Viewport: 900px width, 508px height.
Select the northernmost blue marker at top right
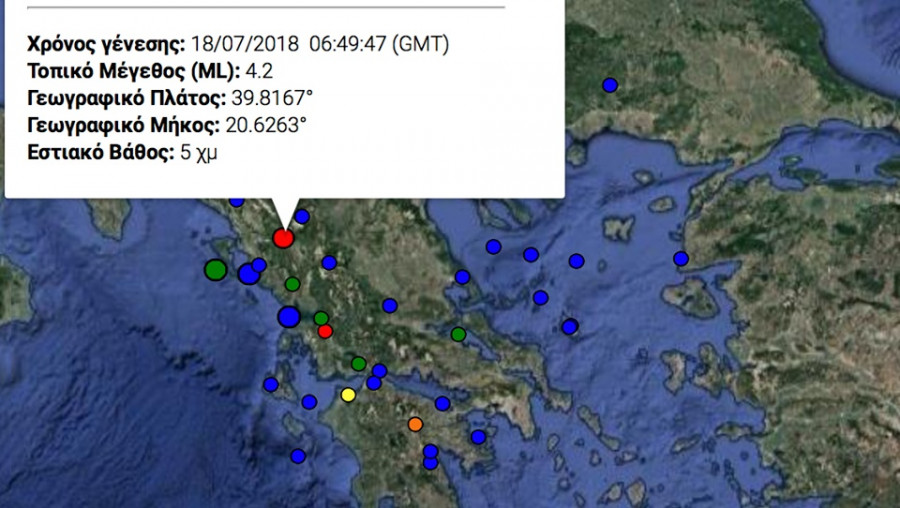point(609,85)
